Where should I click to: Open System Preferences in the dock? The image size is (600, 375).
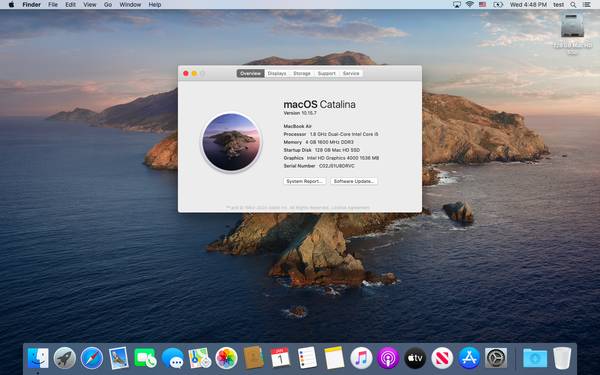[496, 358]
